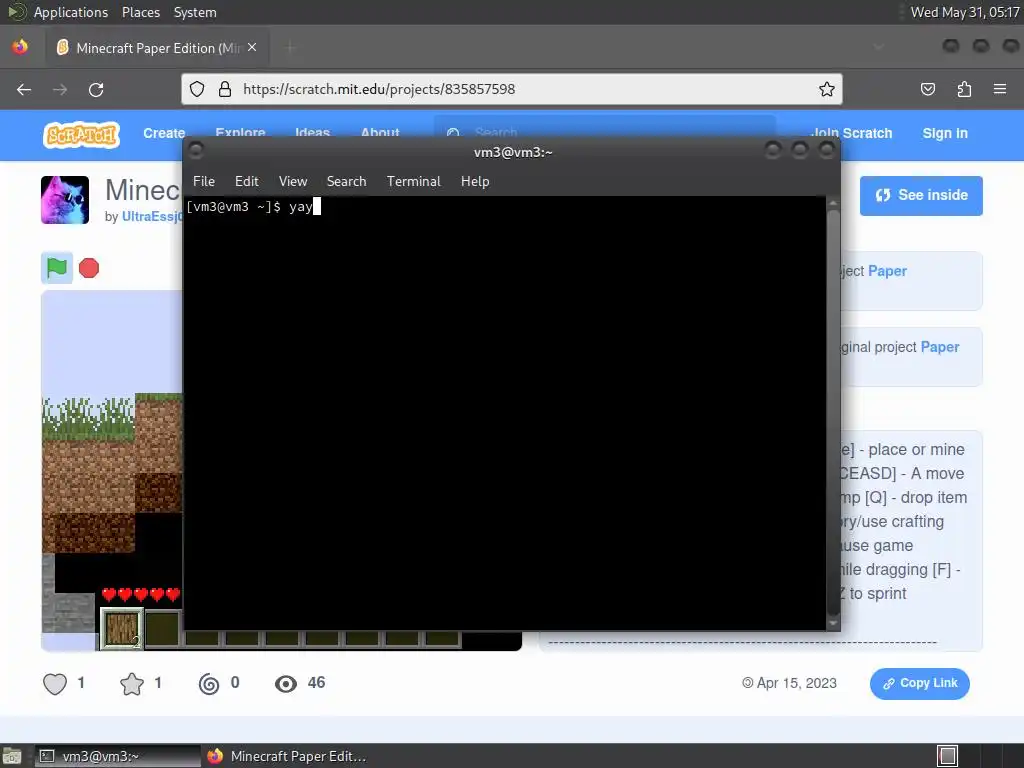Click the padlock site security icon
Screen dimensions: 1024x768
(225, 89)
